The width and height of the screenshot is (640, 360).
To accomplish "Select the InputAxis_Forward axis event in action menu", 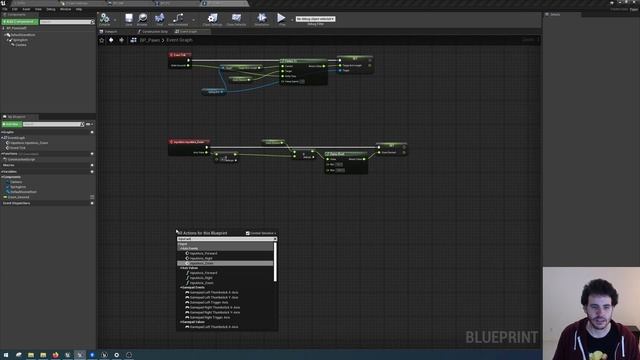I will (203, 253).
